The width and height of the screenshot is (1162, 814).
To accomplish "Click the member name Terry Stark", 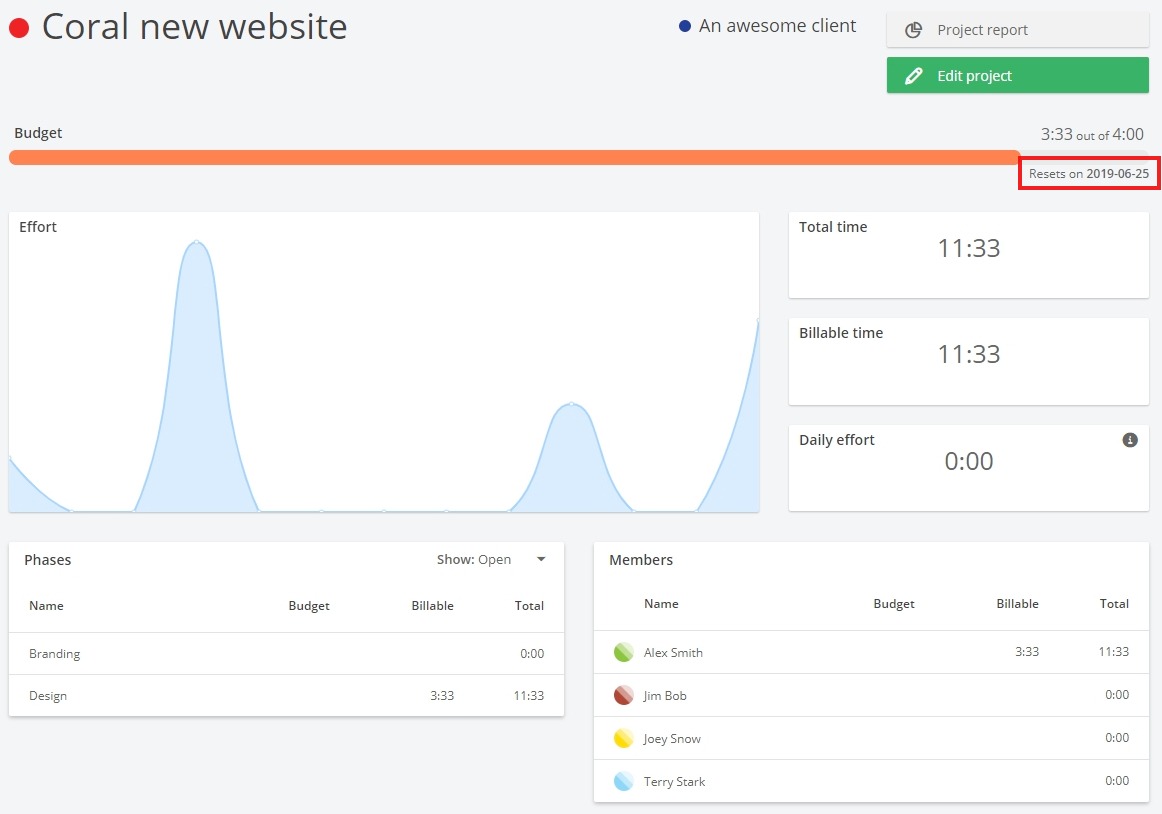I will [x=674, y=781].
